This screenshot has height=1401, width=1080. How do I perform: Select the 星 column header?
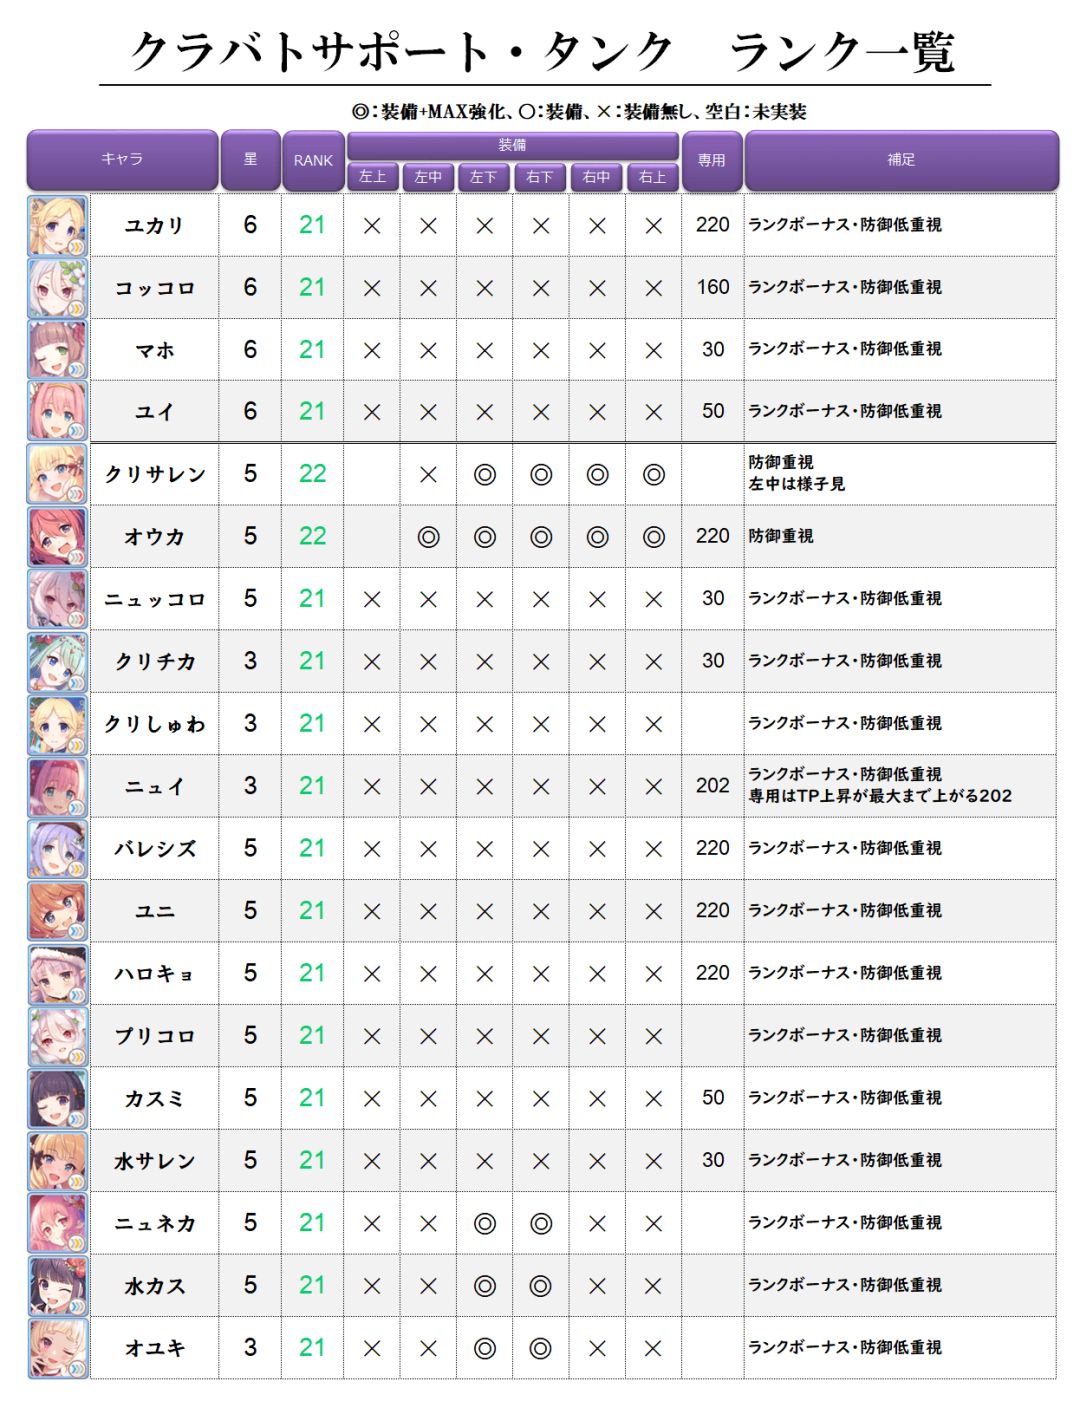tap(250, 159)
